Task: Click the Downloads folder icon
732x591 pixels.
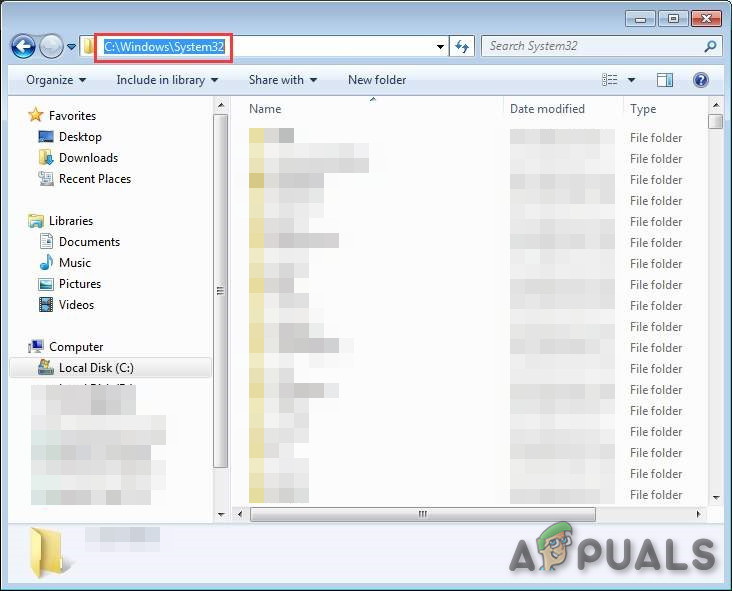Action: (x=46, y=157)
